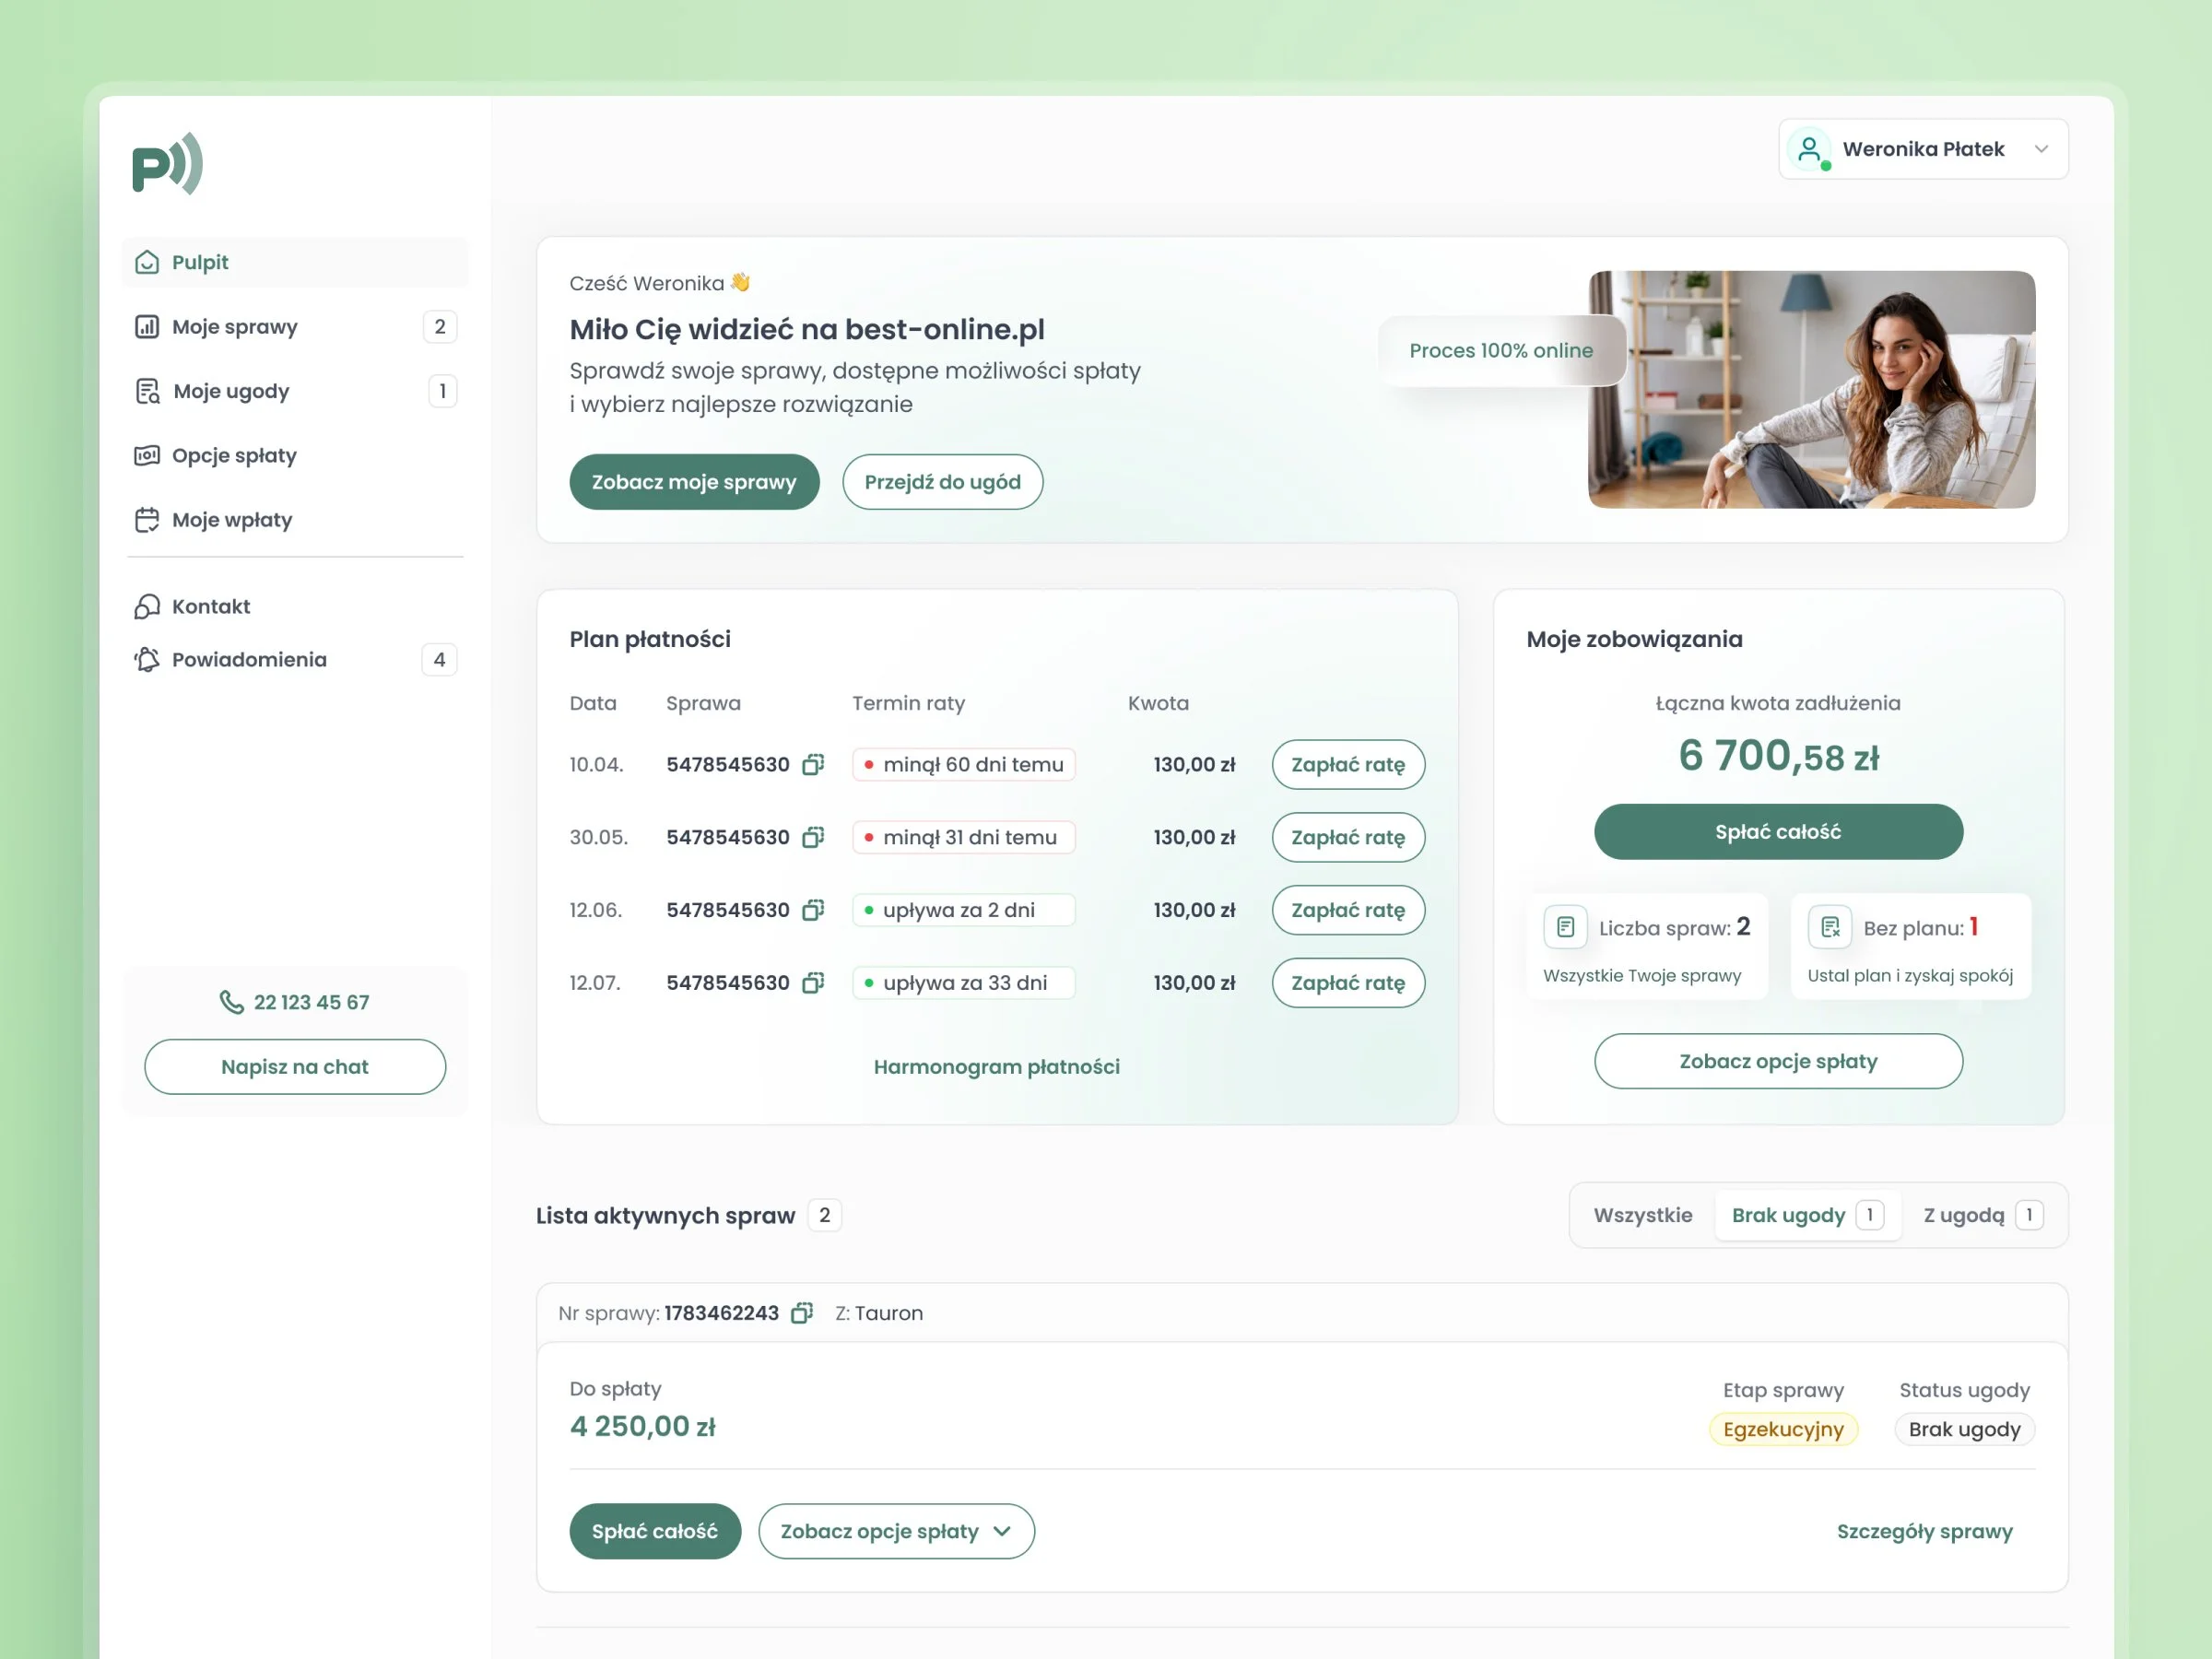Click the Liczba spraw document icon
The height and width of the screenshot is (1659, 2212).
(1565, 927)
